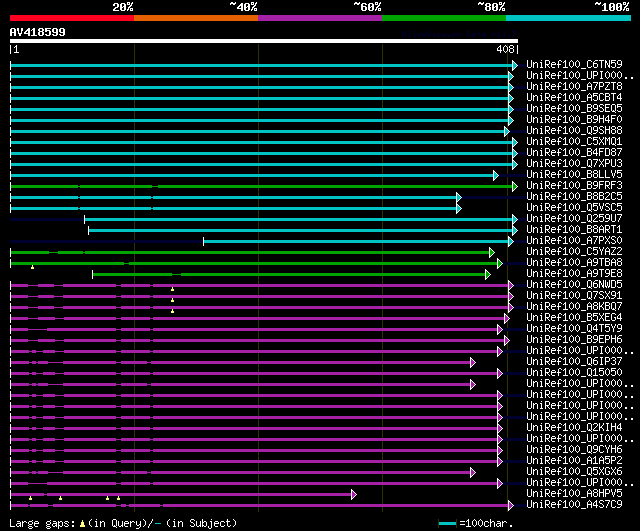640x531 pixels.
Task: Select the UniRef100_Q259U7 label
Action: [574, 219]
